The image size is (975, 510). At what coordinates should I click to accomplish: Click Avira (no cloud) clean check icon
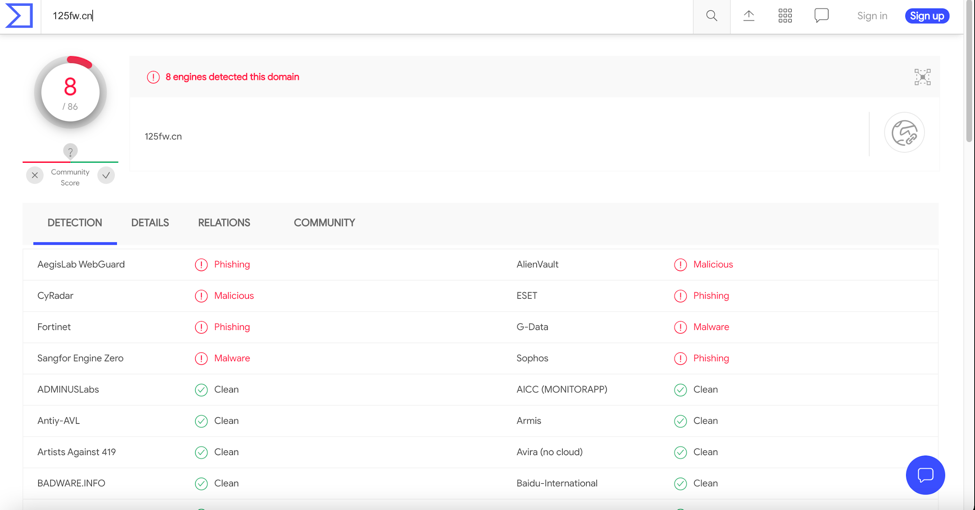coord(680,452)
